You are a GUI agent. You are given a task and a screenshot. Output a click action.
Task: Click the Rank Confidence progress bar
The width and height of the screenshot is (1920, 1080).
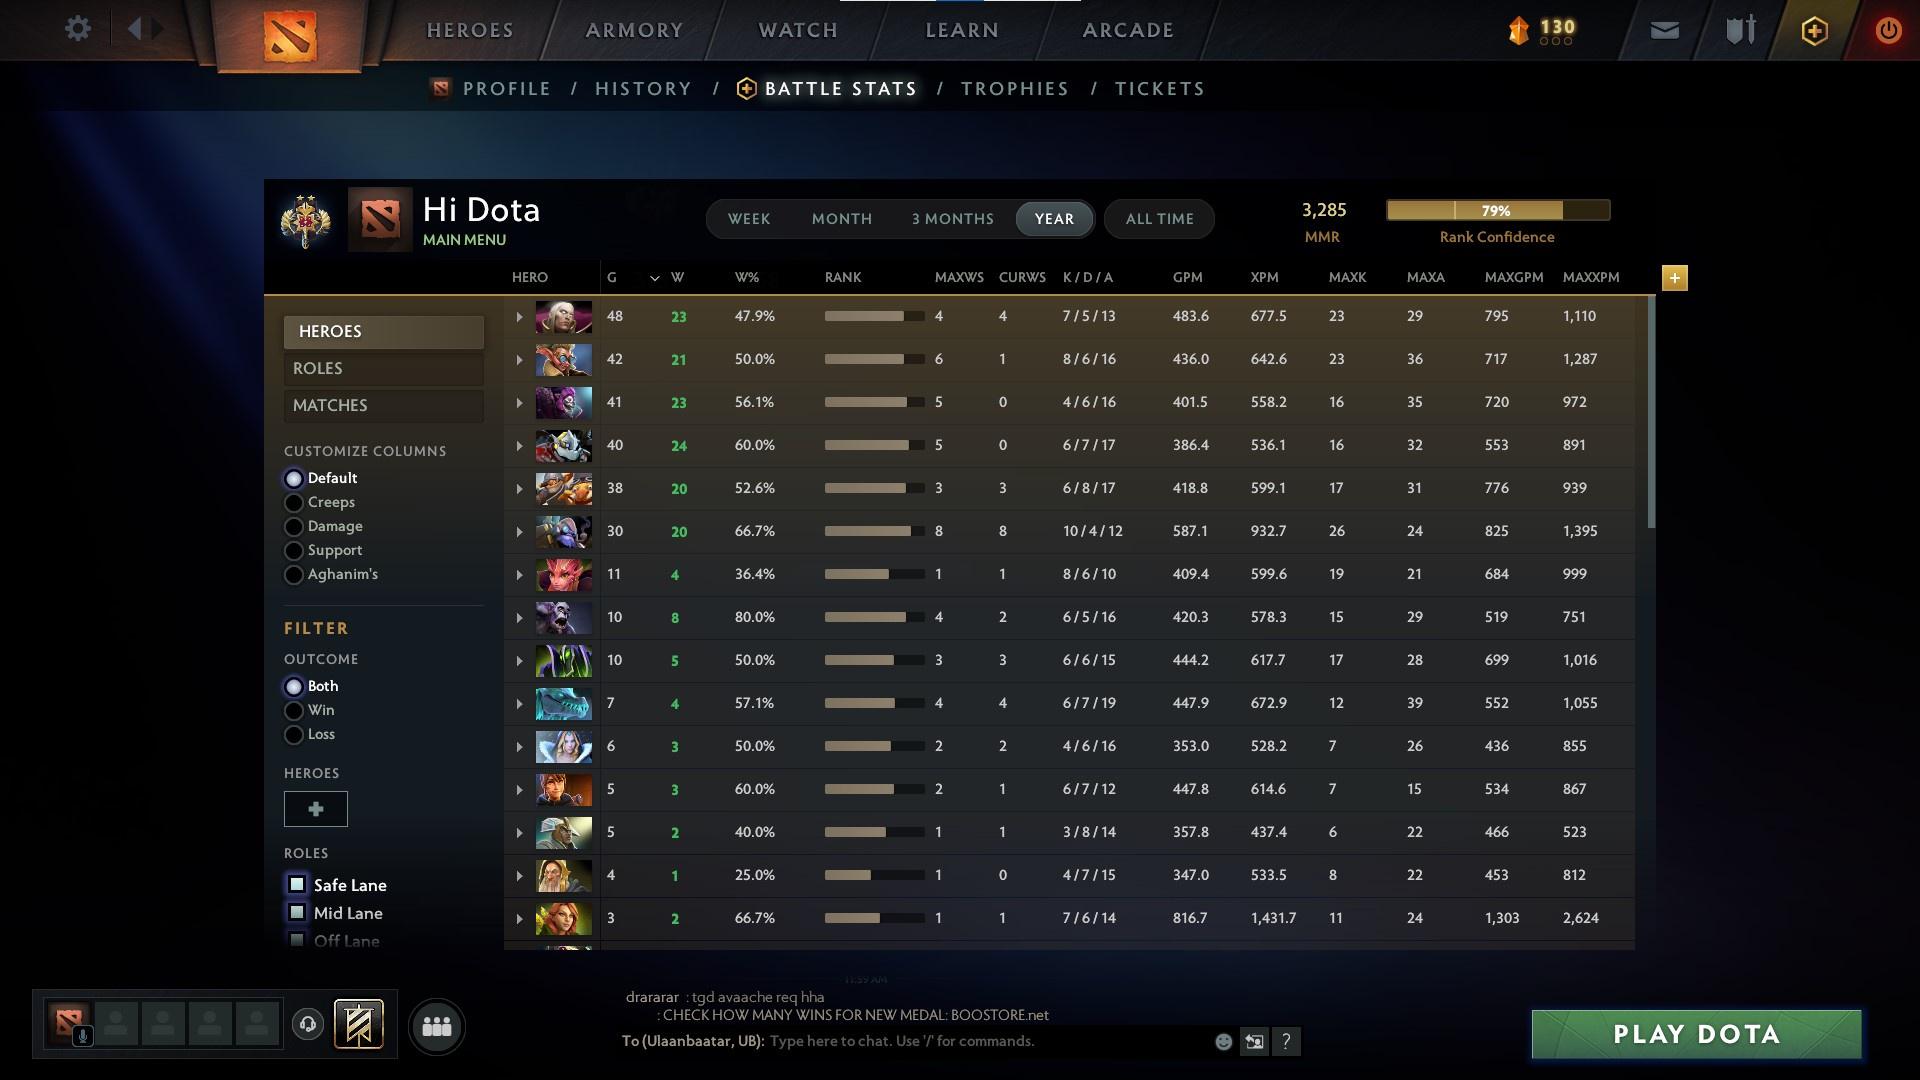tap(1497, 210)
